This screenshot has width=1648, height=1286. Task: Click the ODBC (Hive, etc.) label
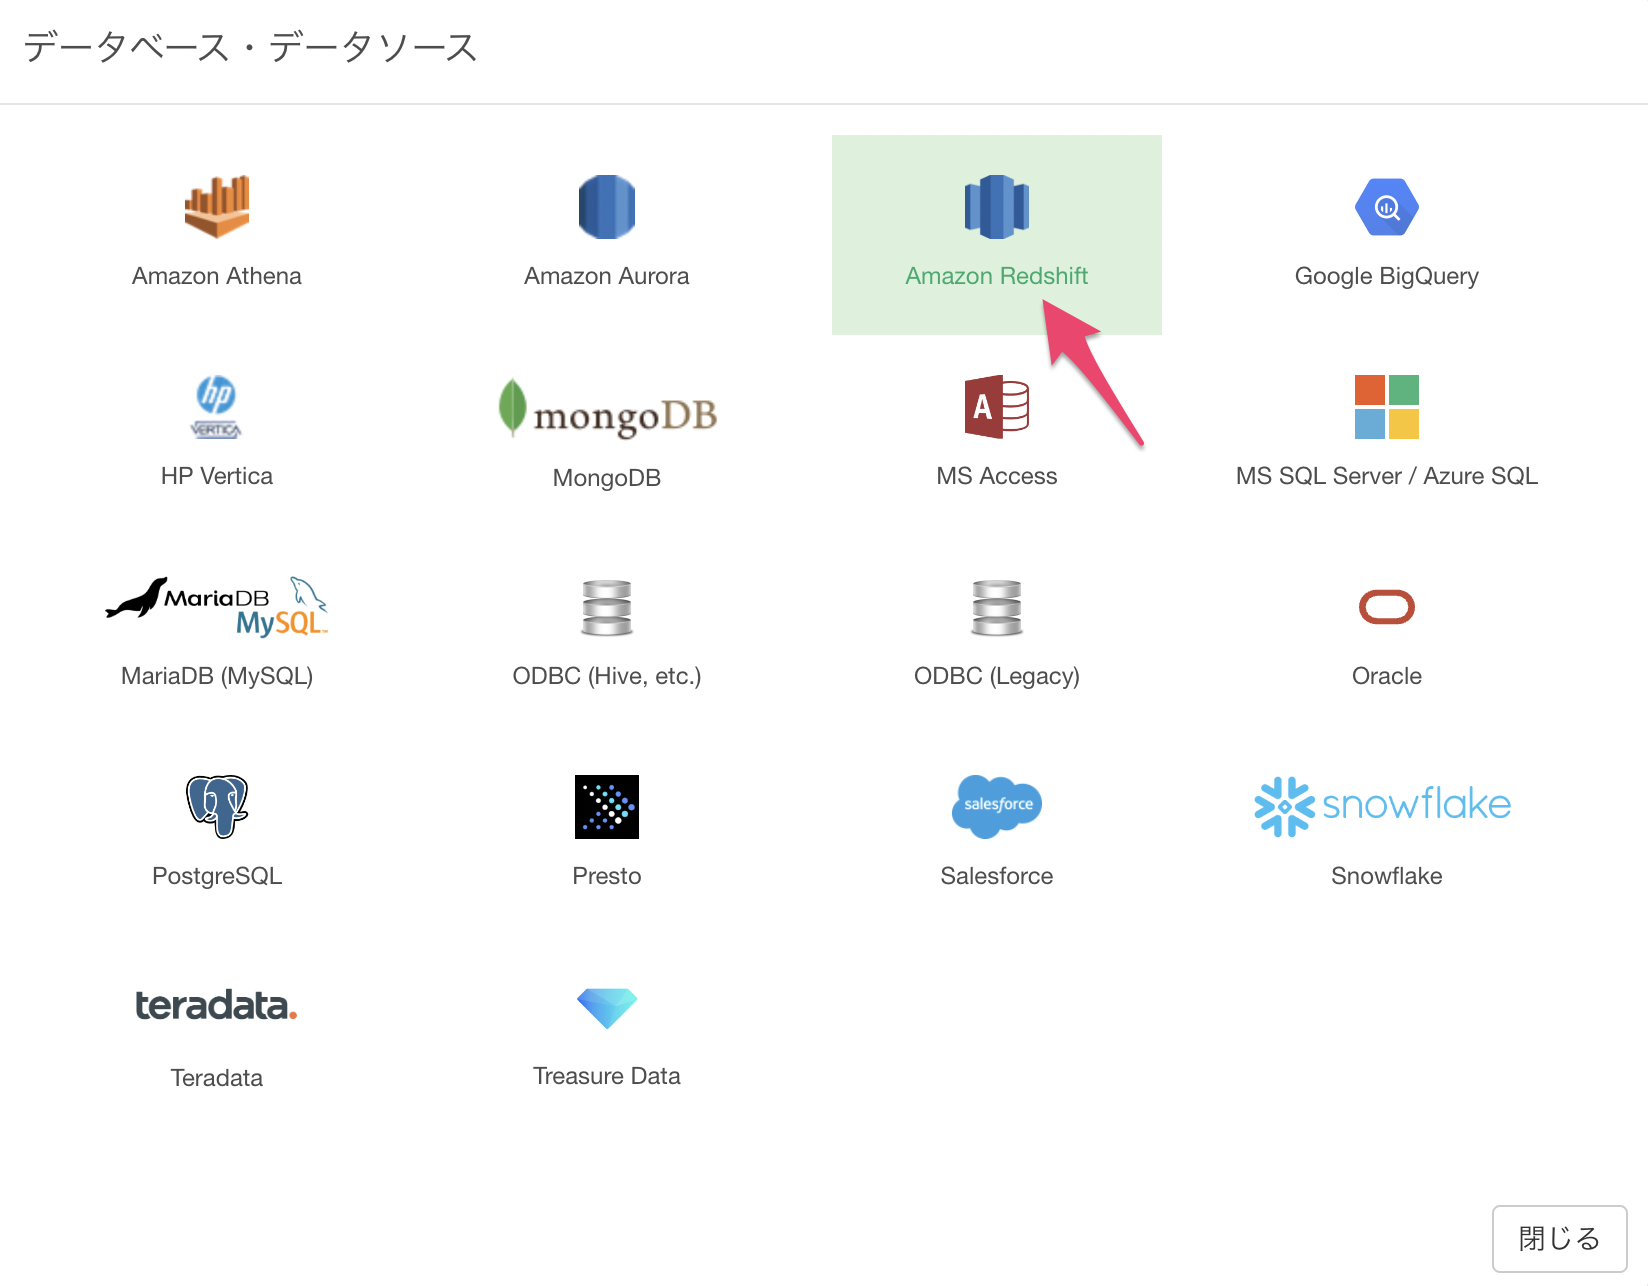pyautogui.click(x=607, y=677)
